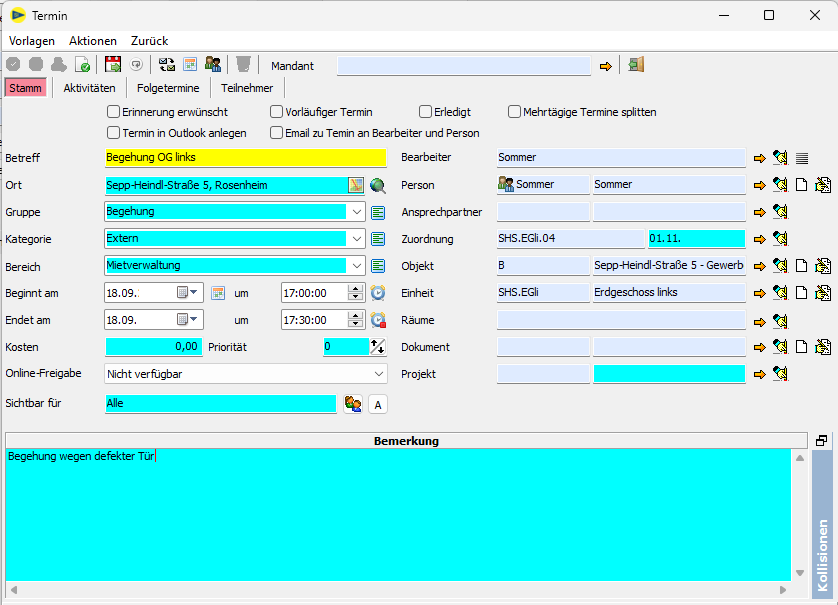The height and width of the screenshot is (605, 838).
Task: Click the globe search icon beside Ort
Action: tap(377, 185)
